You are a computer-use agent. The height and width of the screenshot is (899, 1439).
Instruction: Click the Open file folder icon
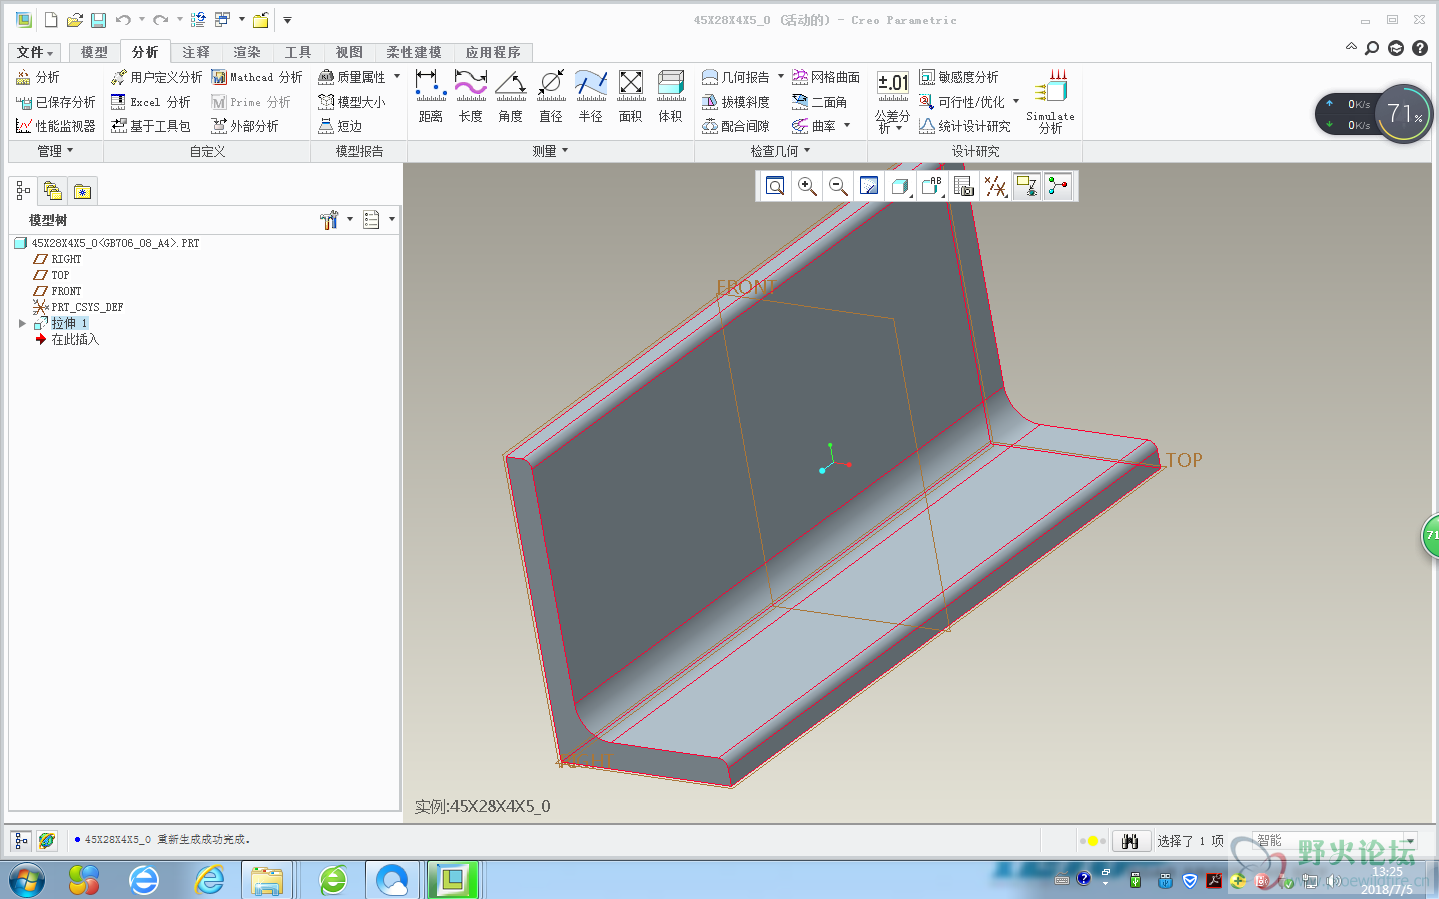[x=74, y=19]
